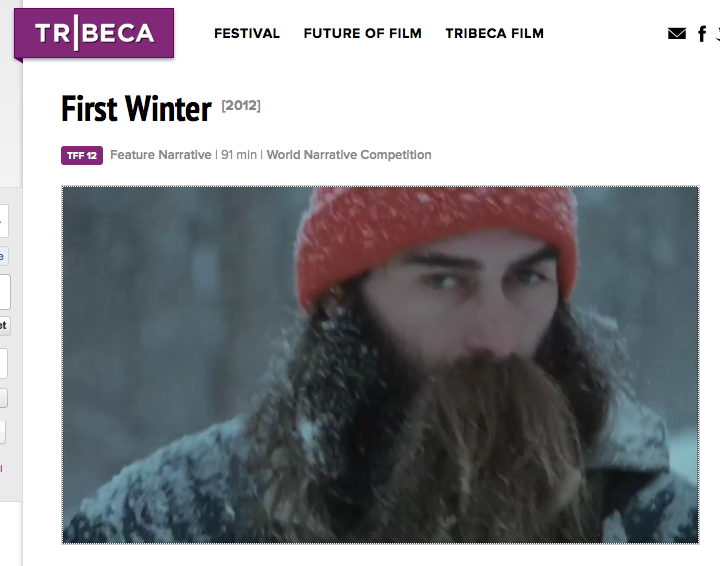Follow the World Narrative Competition link
The image size is (720, 566).
pos(349,155)
